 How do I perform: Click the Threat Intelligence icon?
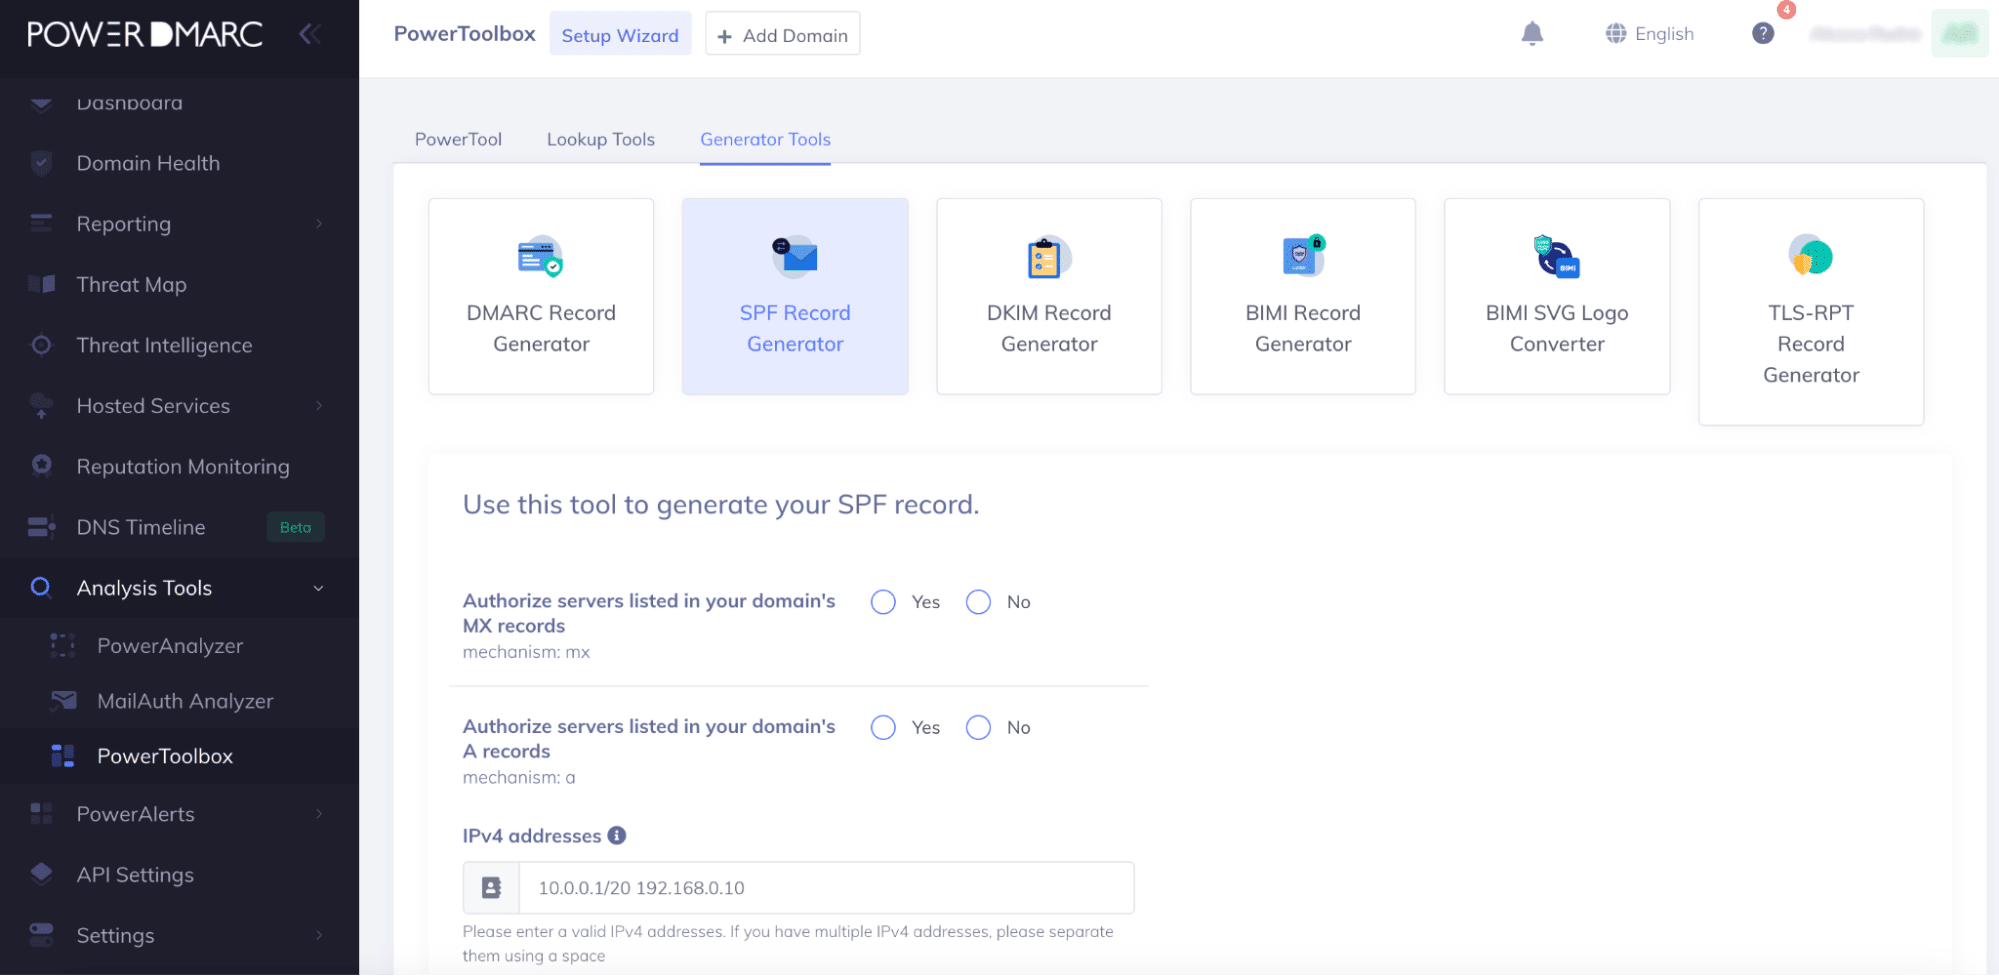click(41, 345)
